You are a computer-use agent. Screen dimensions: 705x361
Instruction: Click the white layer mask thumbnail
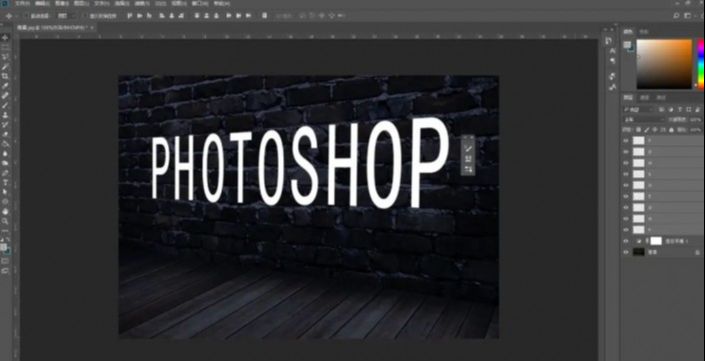[656, 241]
